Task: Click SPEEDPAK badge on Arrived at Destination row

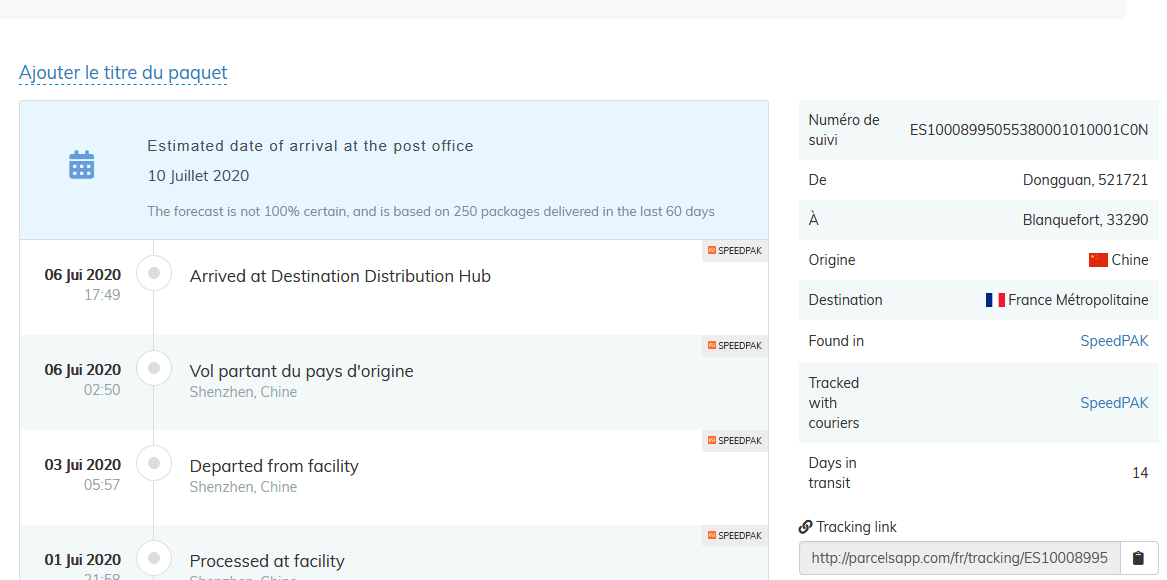Action: (x=735, y=251)
